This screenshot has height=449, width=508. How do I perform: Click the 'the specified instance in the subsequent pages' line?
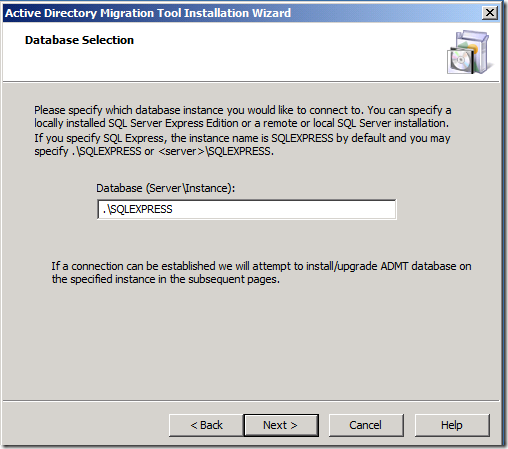click(166, 279)
